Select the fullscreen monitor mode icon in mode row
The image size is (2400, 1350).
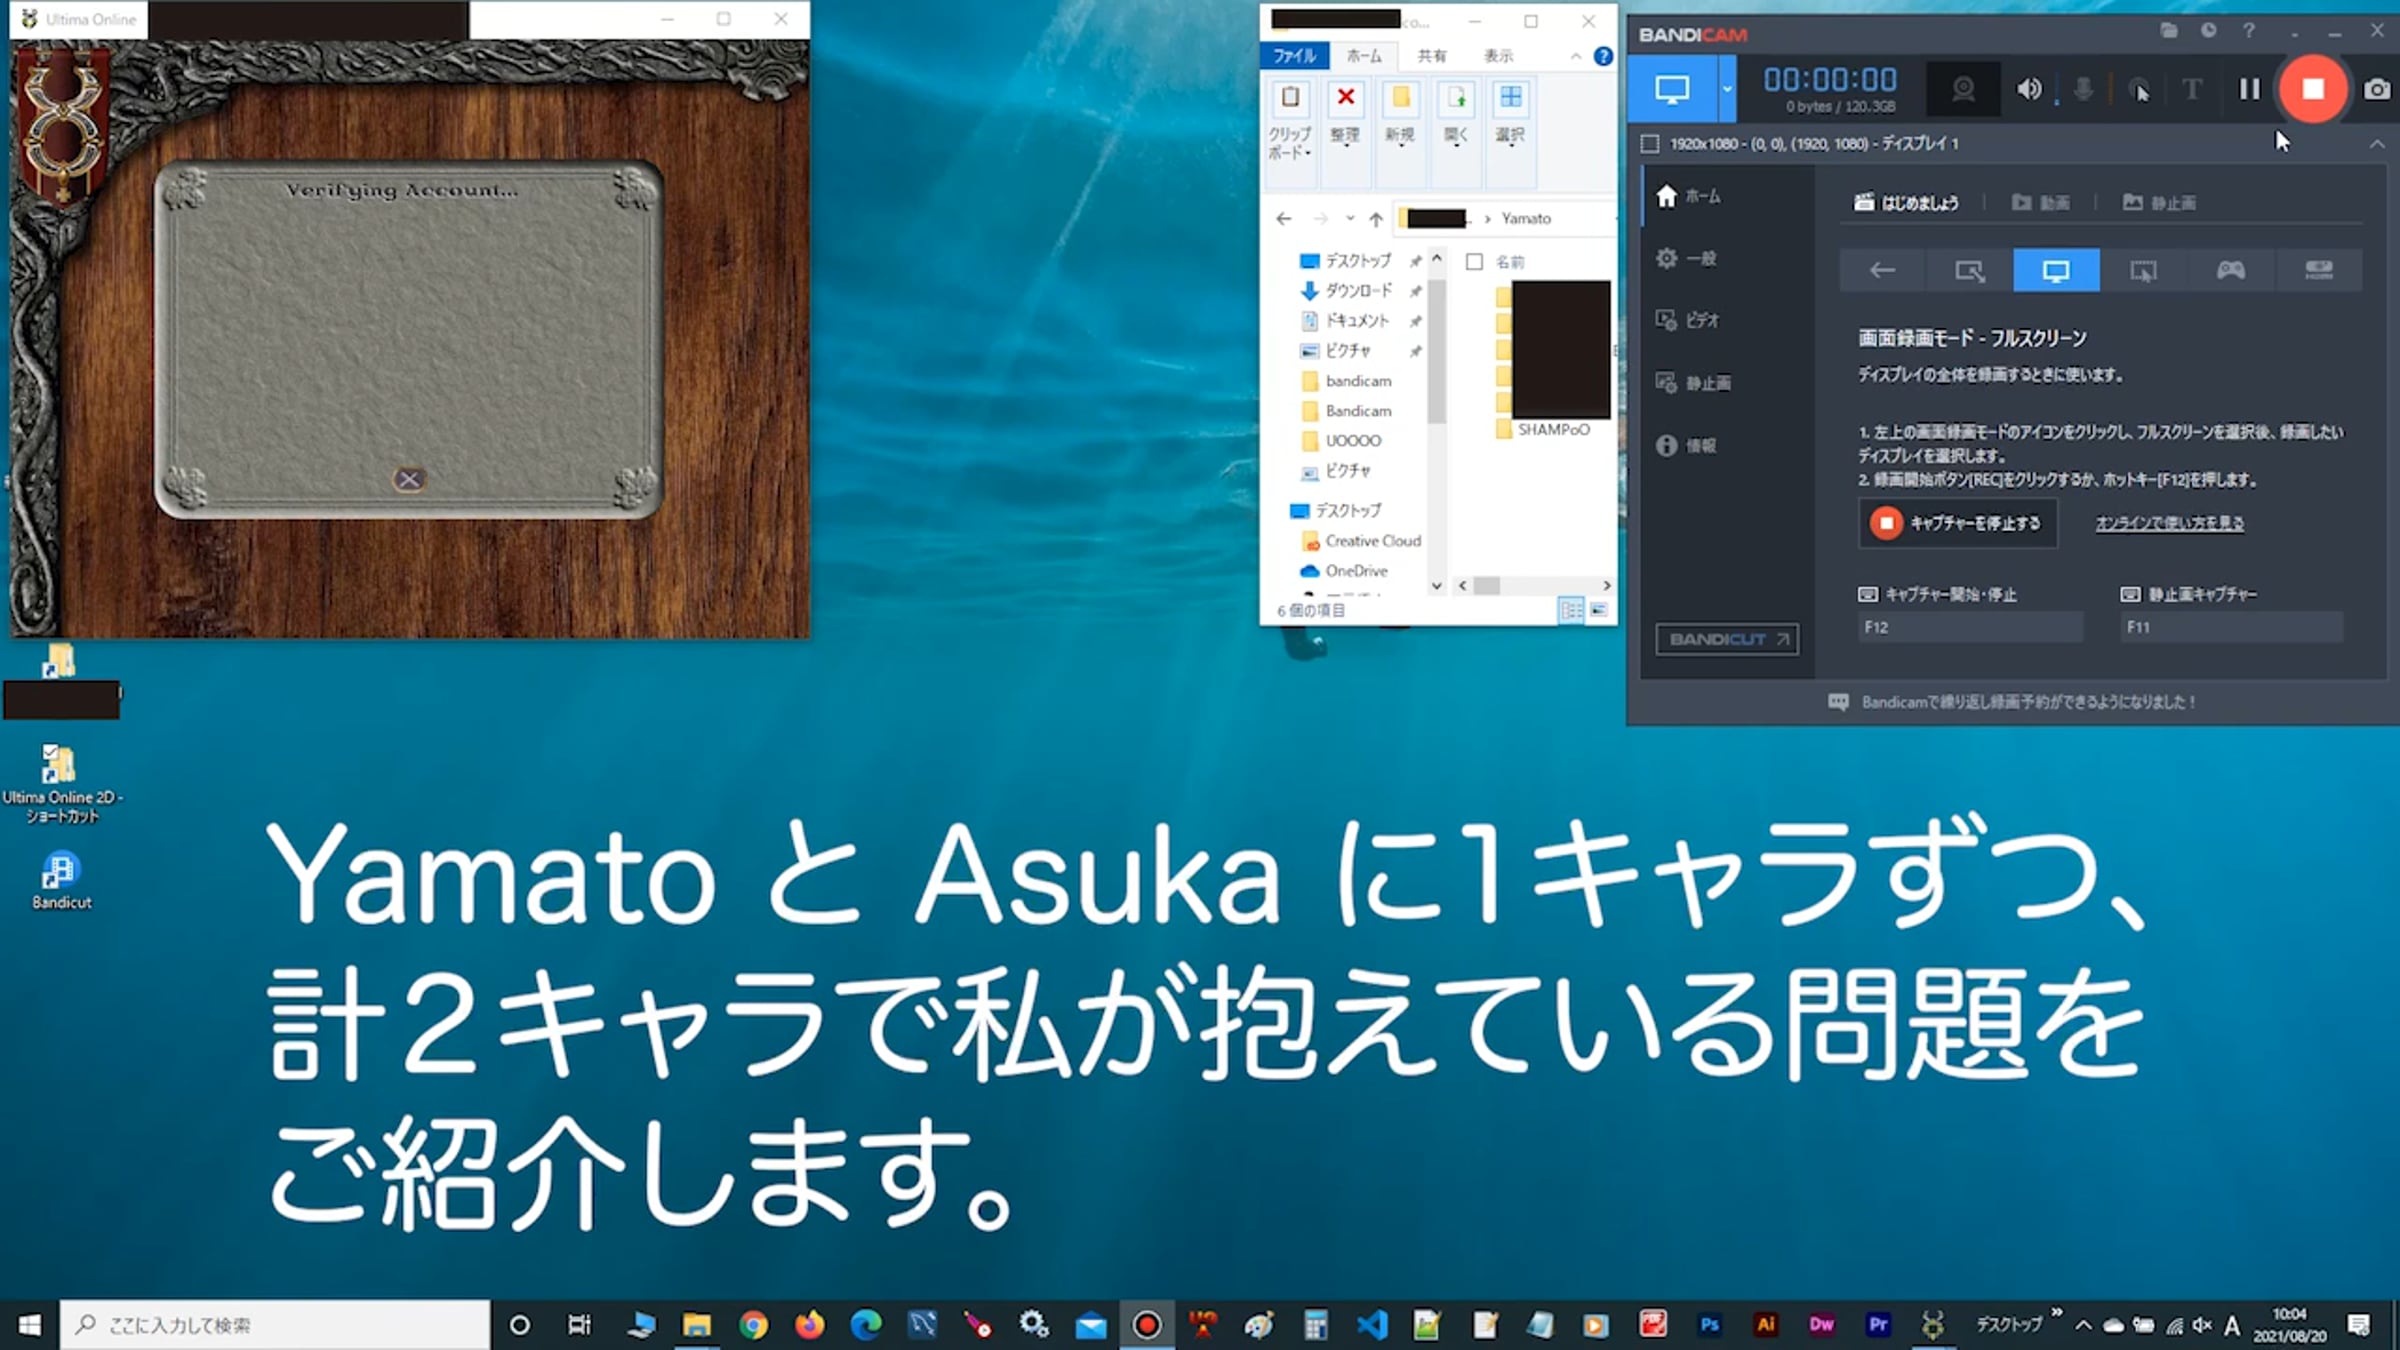[x=2056, y=270]
